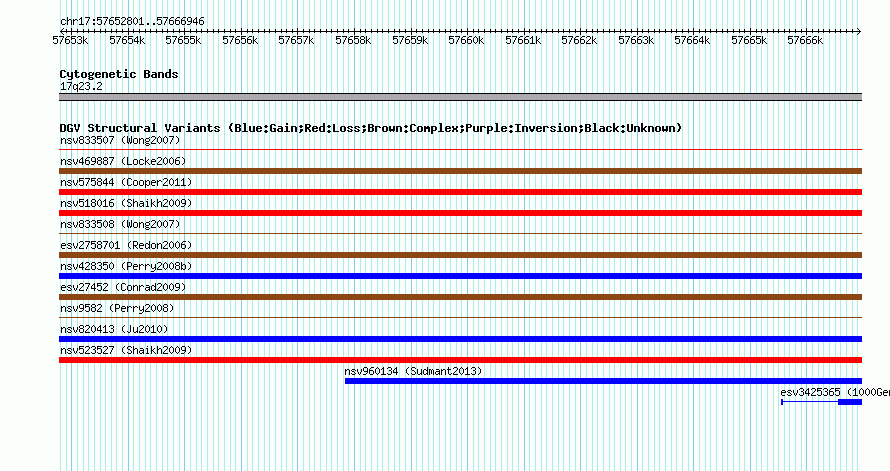
Task: Click the 57664k ruler tick label
Action: pyautogui.click(x=692, y=40)
